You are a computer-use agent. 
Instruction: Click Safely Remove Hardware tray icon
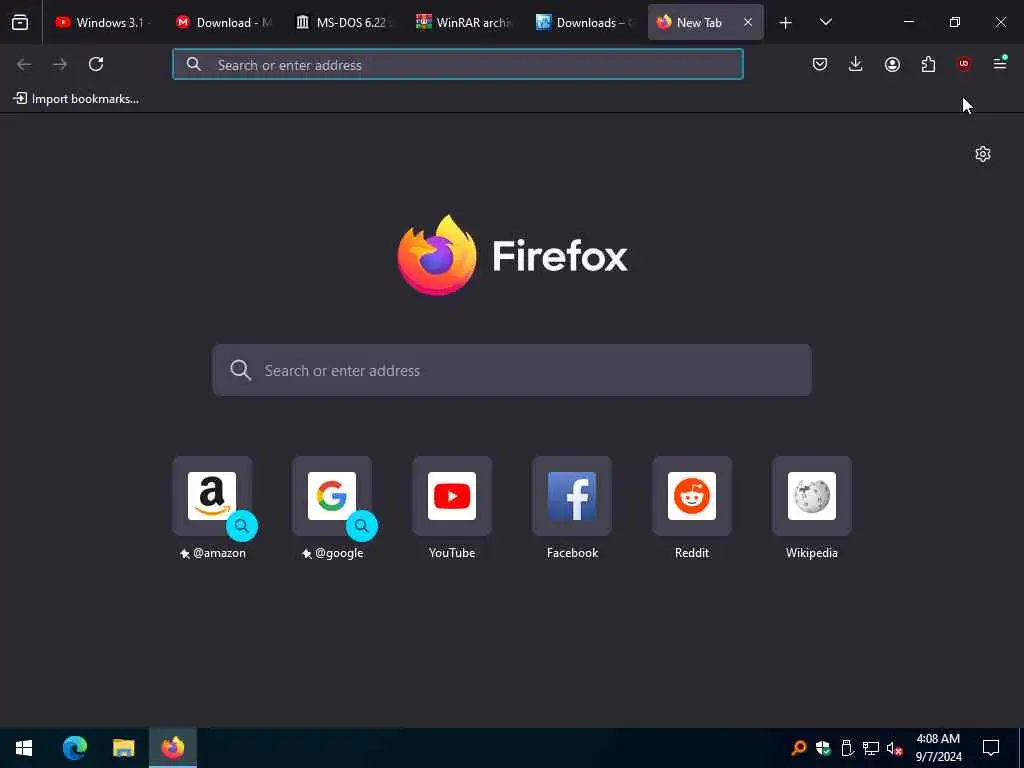tap(847, 748)
